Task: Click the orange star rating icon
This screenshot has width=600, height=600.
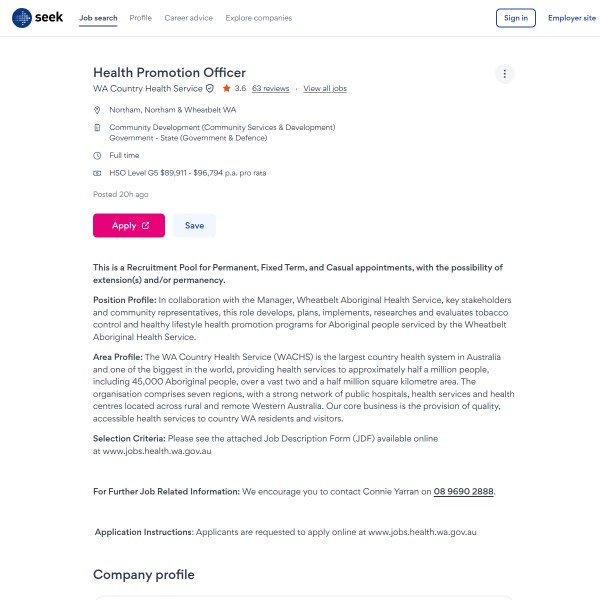Action: 227,89
